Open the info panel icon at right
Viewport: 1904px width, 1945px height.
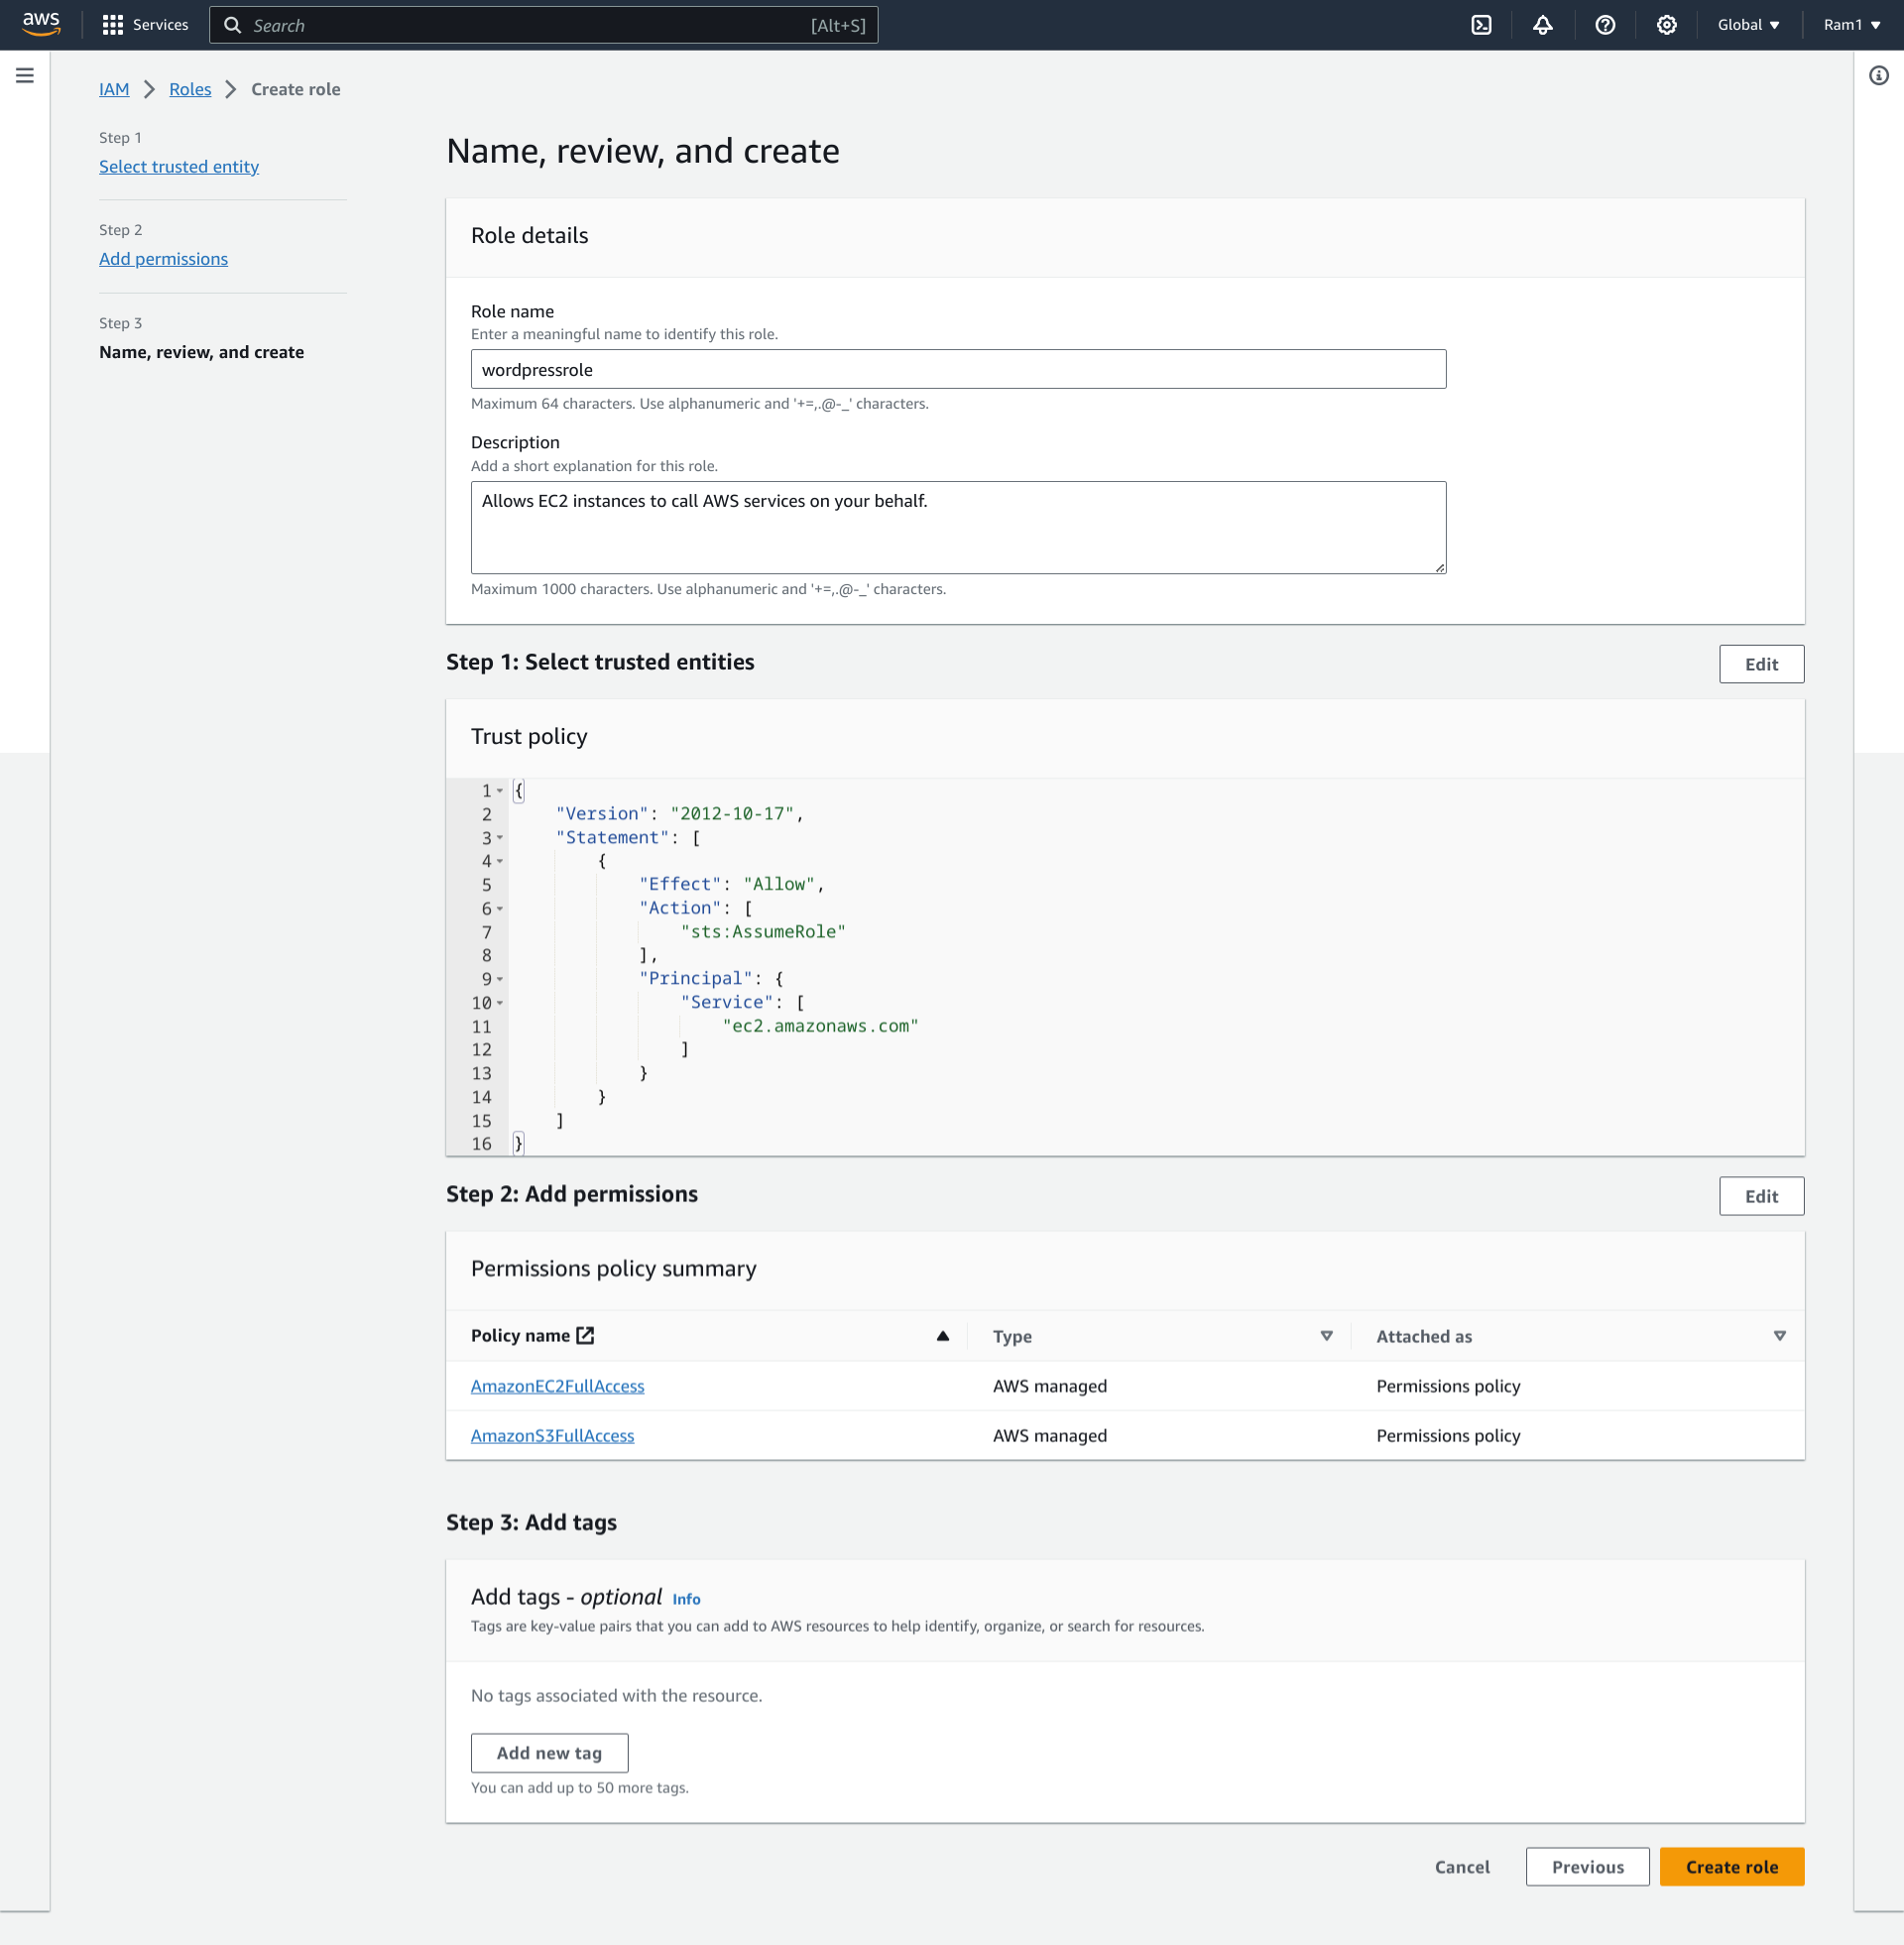1878,76
